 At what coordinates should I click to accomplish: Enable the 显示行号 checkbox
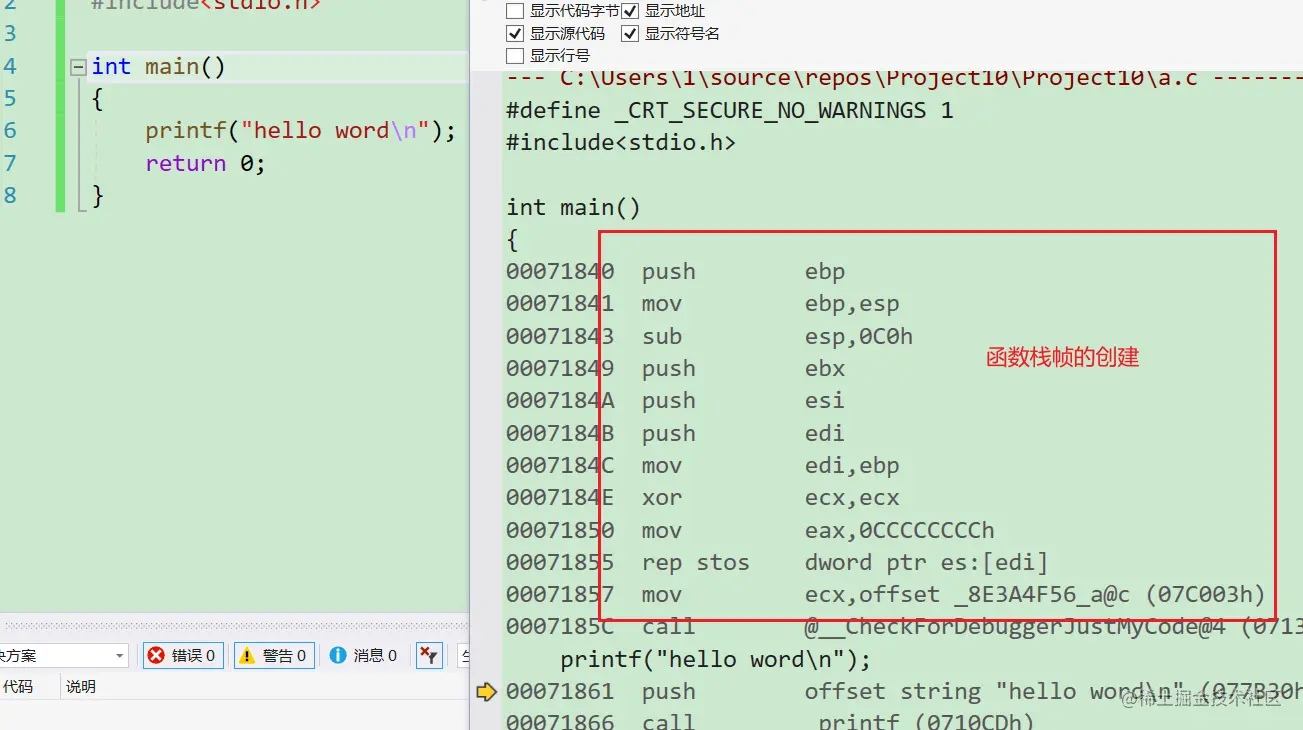click(515, 55)
